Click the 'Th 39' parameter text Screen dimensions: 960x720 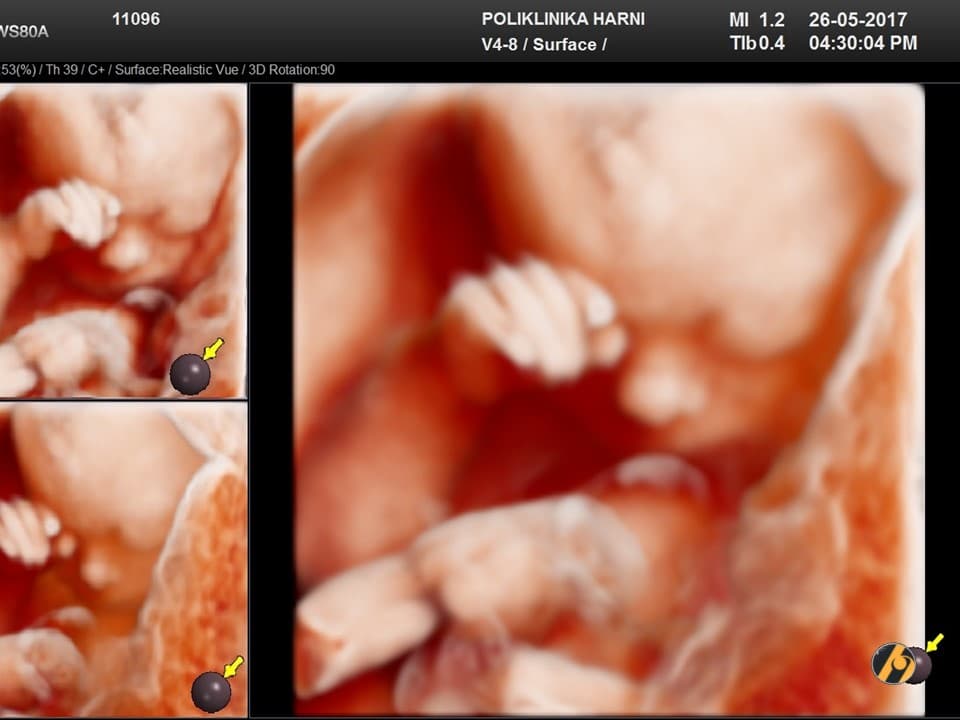61,70
